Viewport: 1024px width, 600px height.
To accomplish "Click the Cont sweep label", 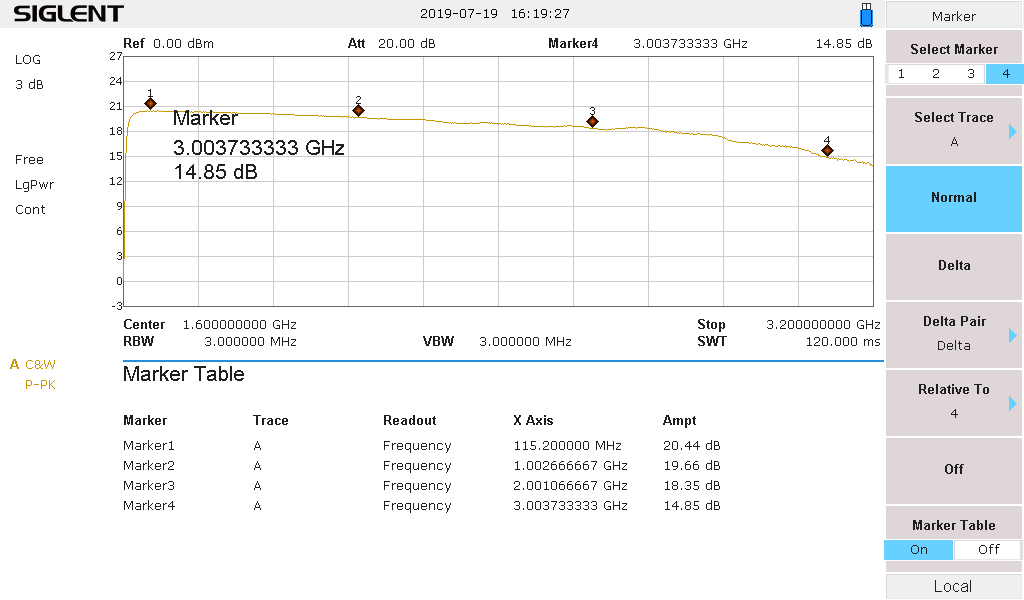I will point(30,210).
